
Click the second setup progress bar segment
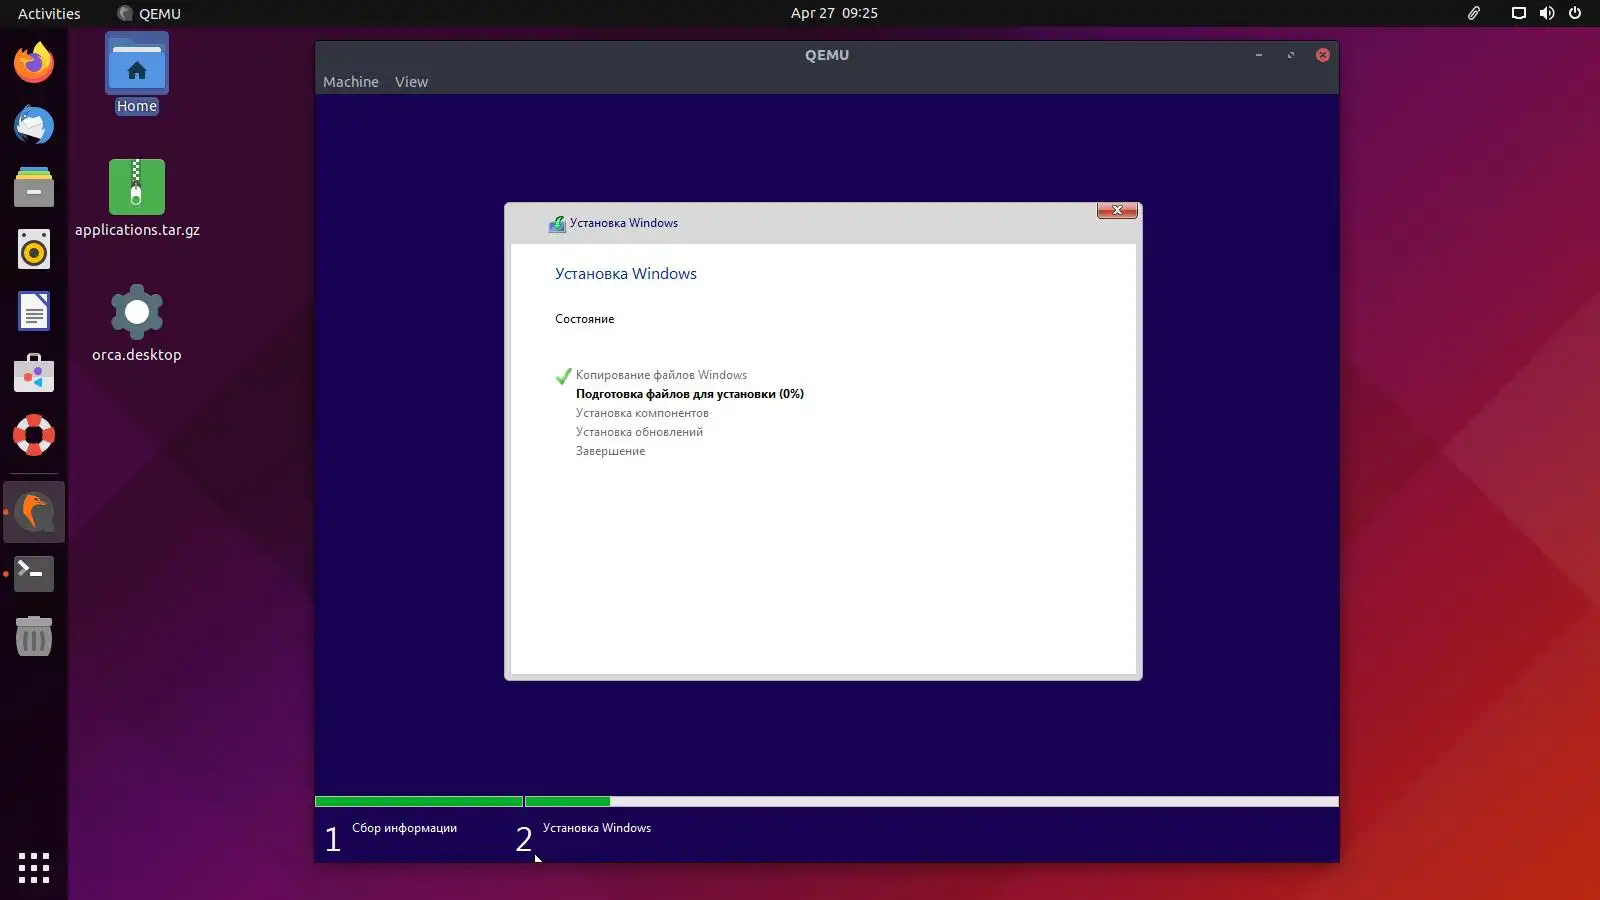(932, 802)
